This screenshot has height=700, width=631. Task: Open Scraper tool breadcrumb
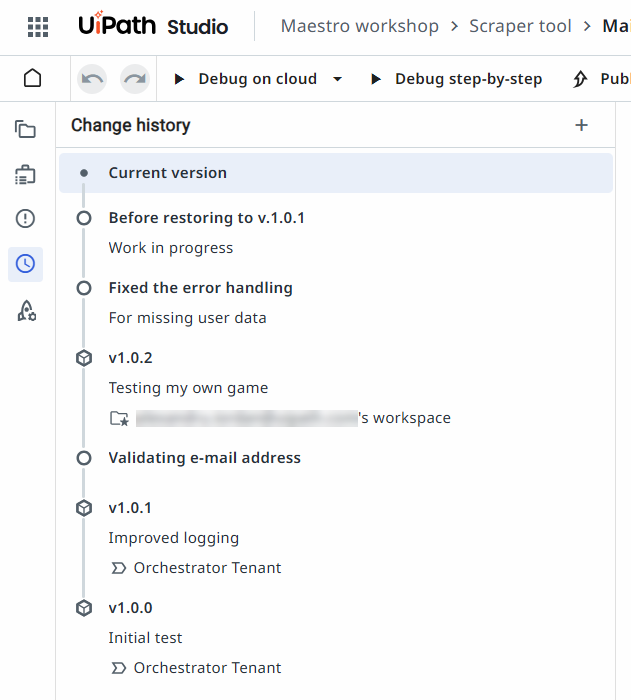pos(520,26)
